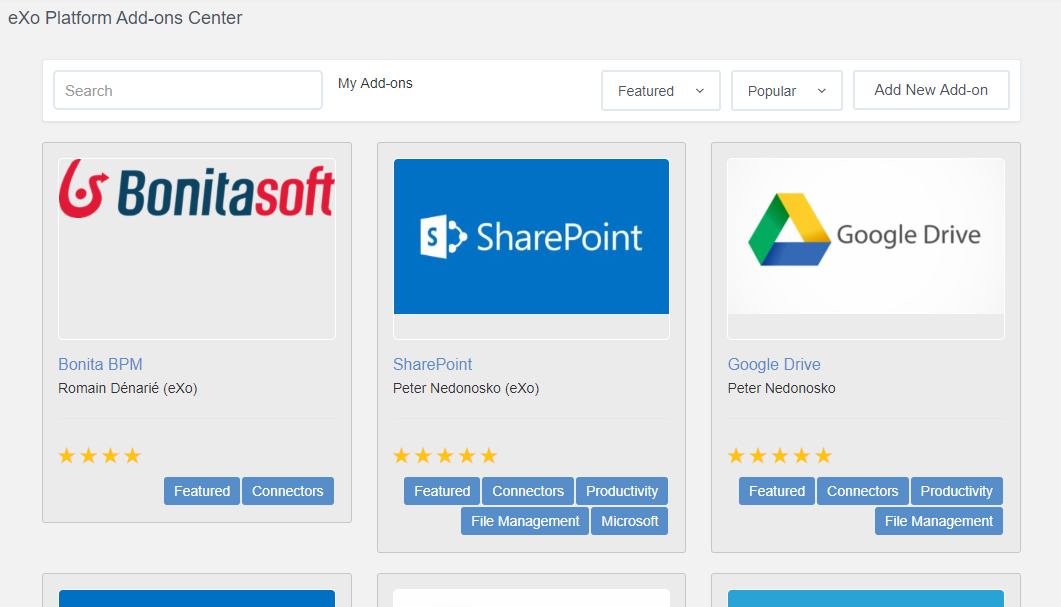This screenshot has width=1061, height=607.
Task: Toggle the Microsoft tag on SharePoint
Action: click(x=629, y=520)
